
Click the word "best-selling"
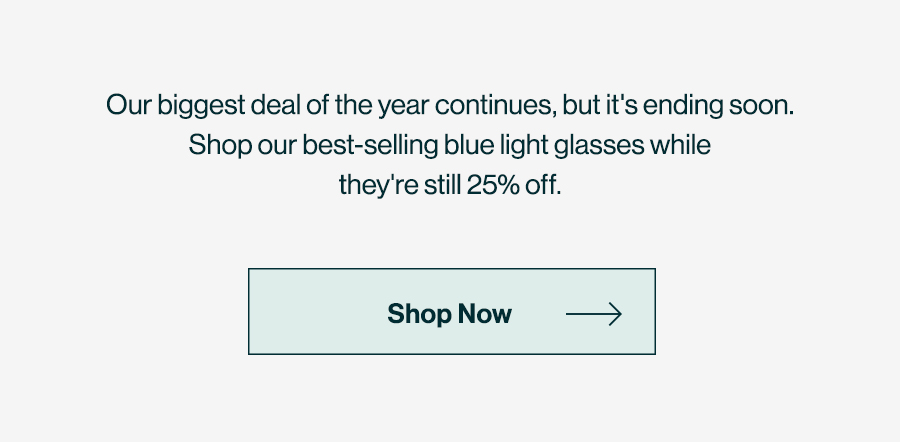tap(370, 145)
